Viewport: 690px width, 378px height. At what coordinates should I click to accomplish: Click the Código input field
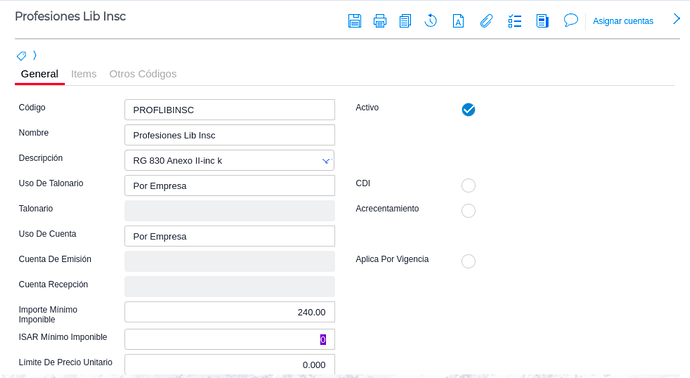tap(229, 110)
